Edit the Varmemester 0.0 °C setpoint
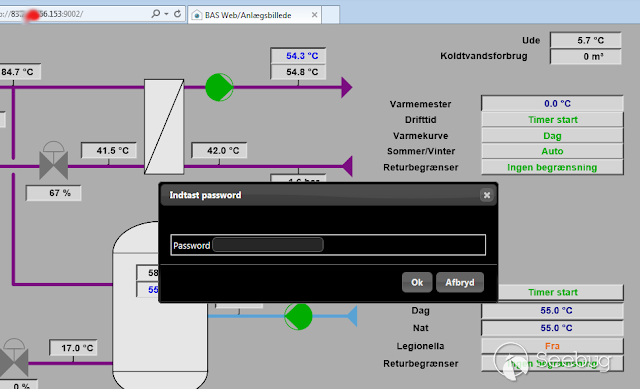 tap(552, 103)
